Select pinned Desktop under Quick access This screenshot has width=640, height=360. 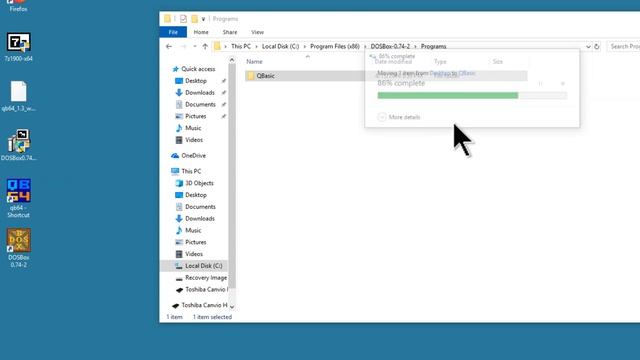[x=196, y=81]
